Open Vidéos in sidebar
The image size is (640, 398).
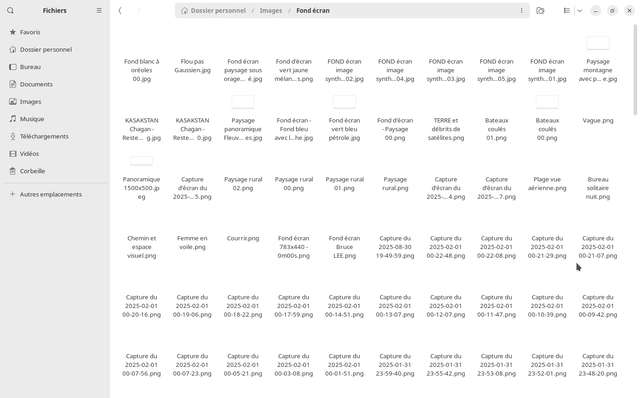(55, 154)
